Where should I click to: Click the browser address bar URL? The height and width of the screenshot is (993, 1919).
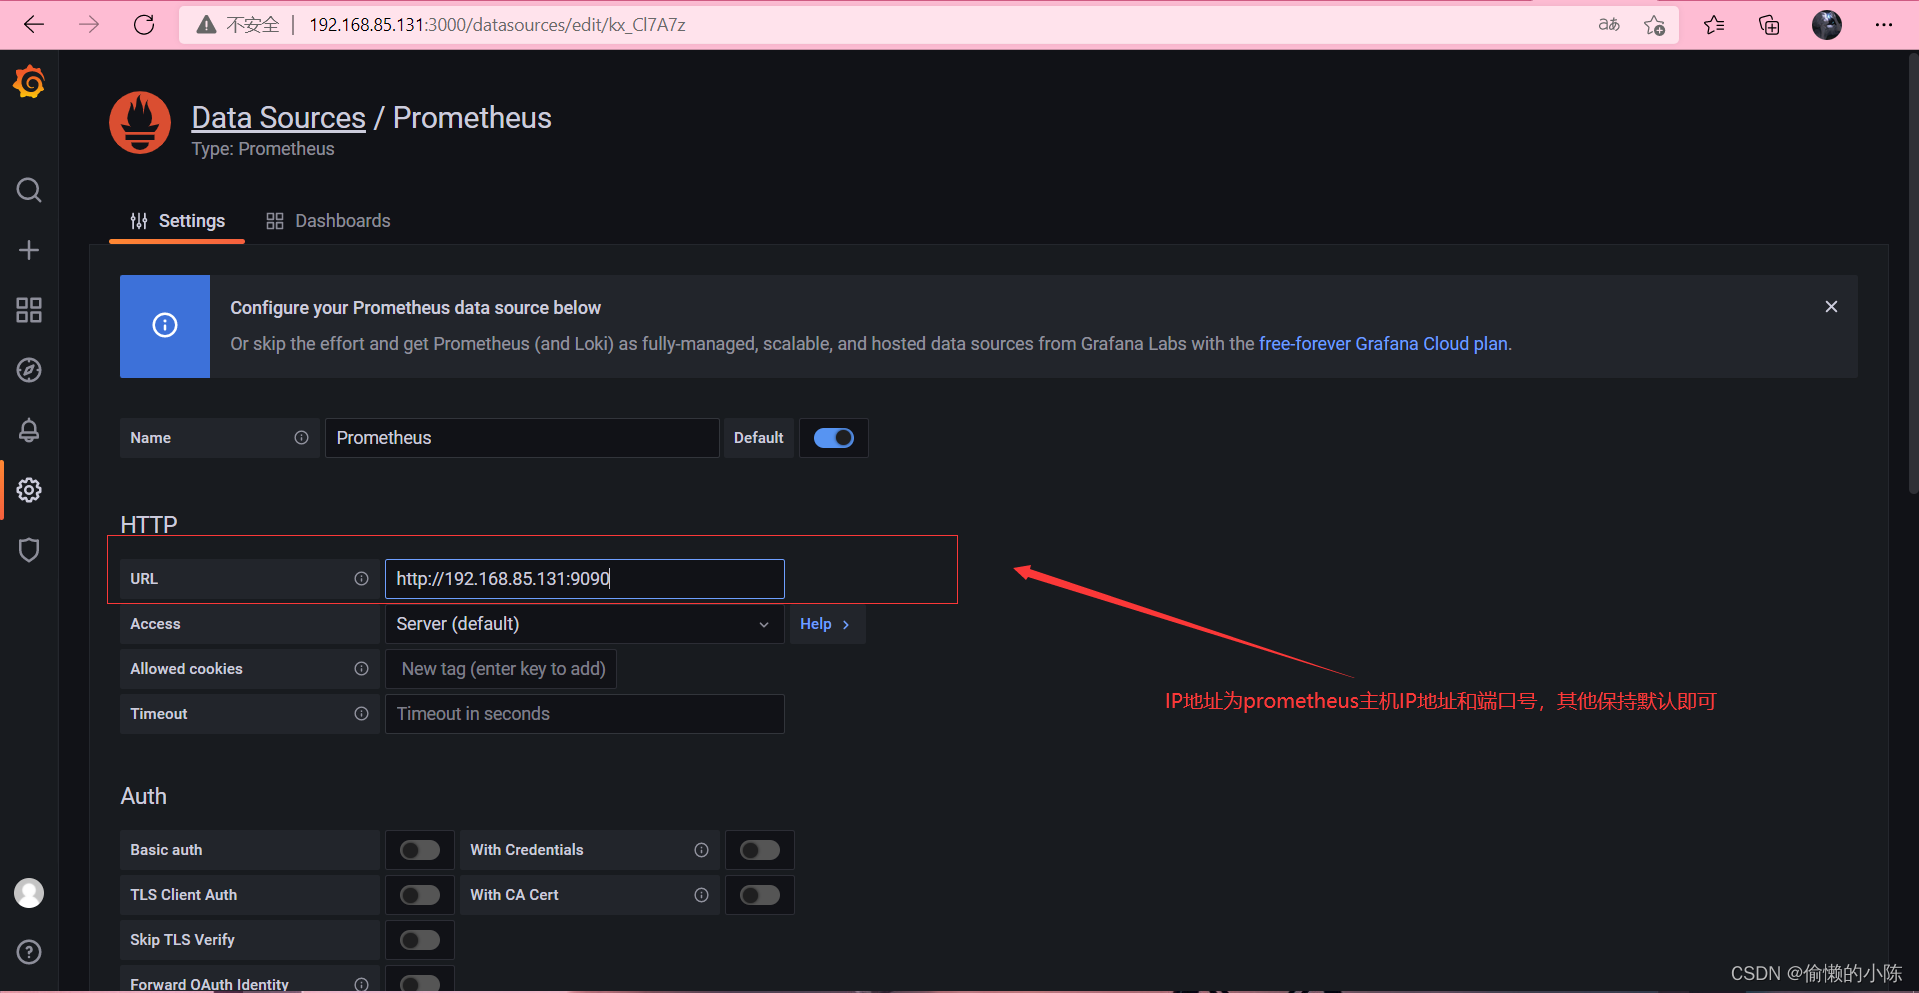point(497,25)
